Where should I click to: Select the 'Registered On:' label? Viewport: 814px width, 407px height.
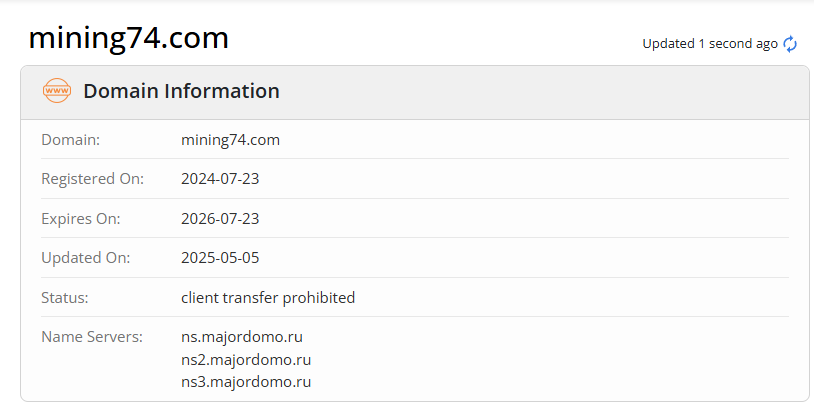tap(92, 179)
